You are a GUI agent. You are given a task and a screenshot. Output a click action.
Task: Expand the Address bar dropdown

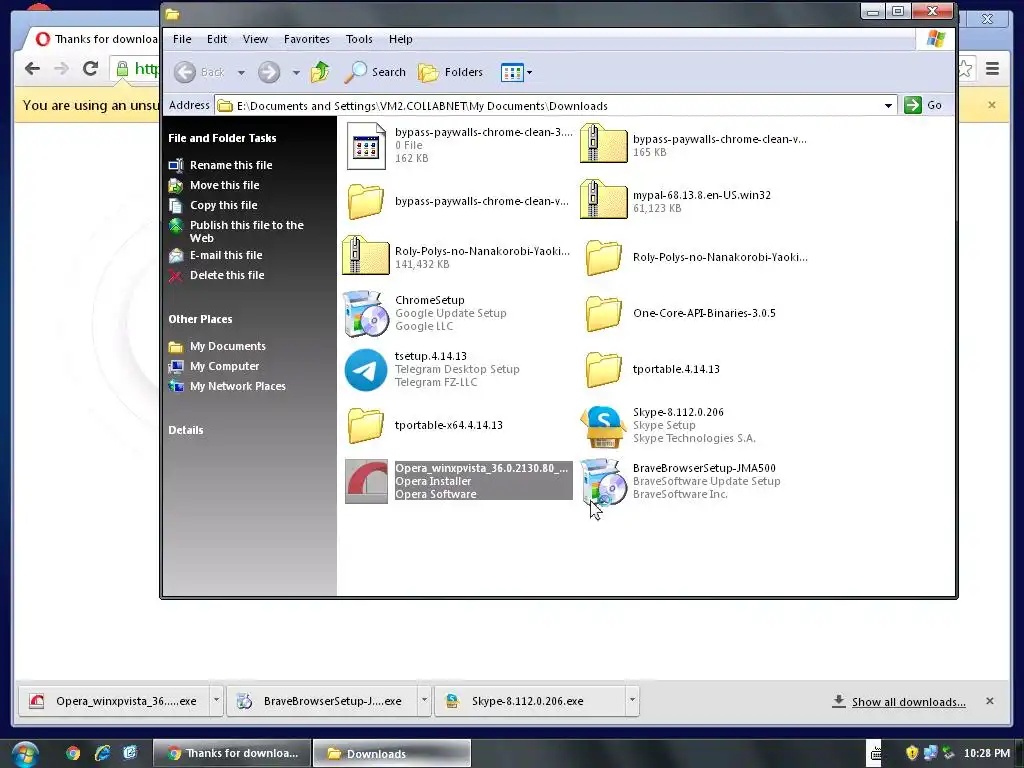coord(888,106)
